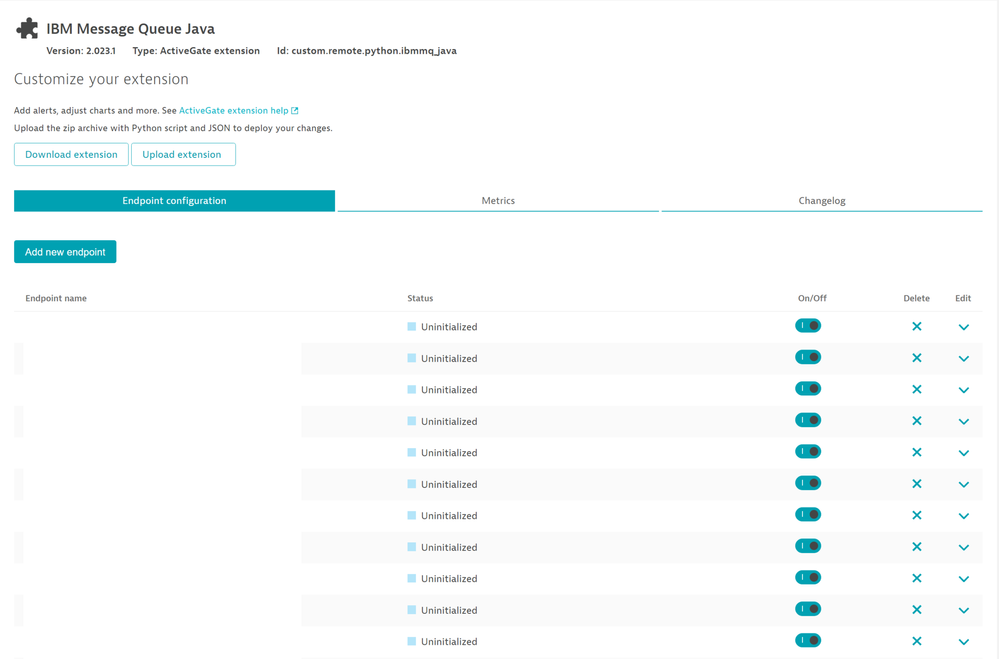The image size is (999, 659).
Task: Remove the seventh endpoint using X icon
Action: click(x=916, y=516)
